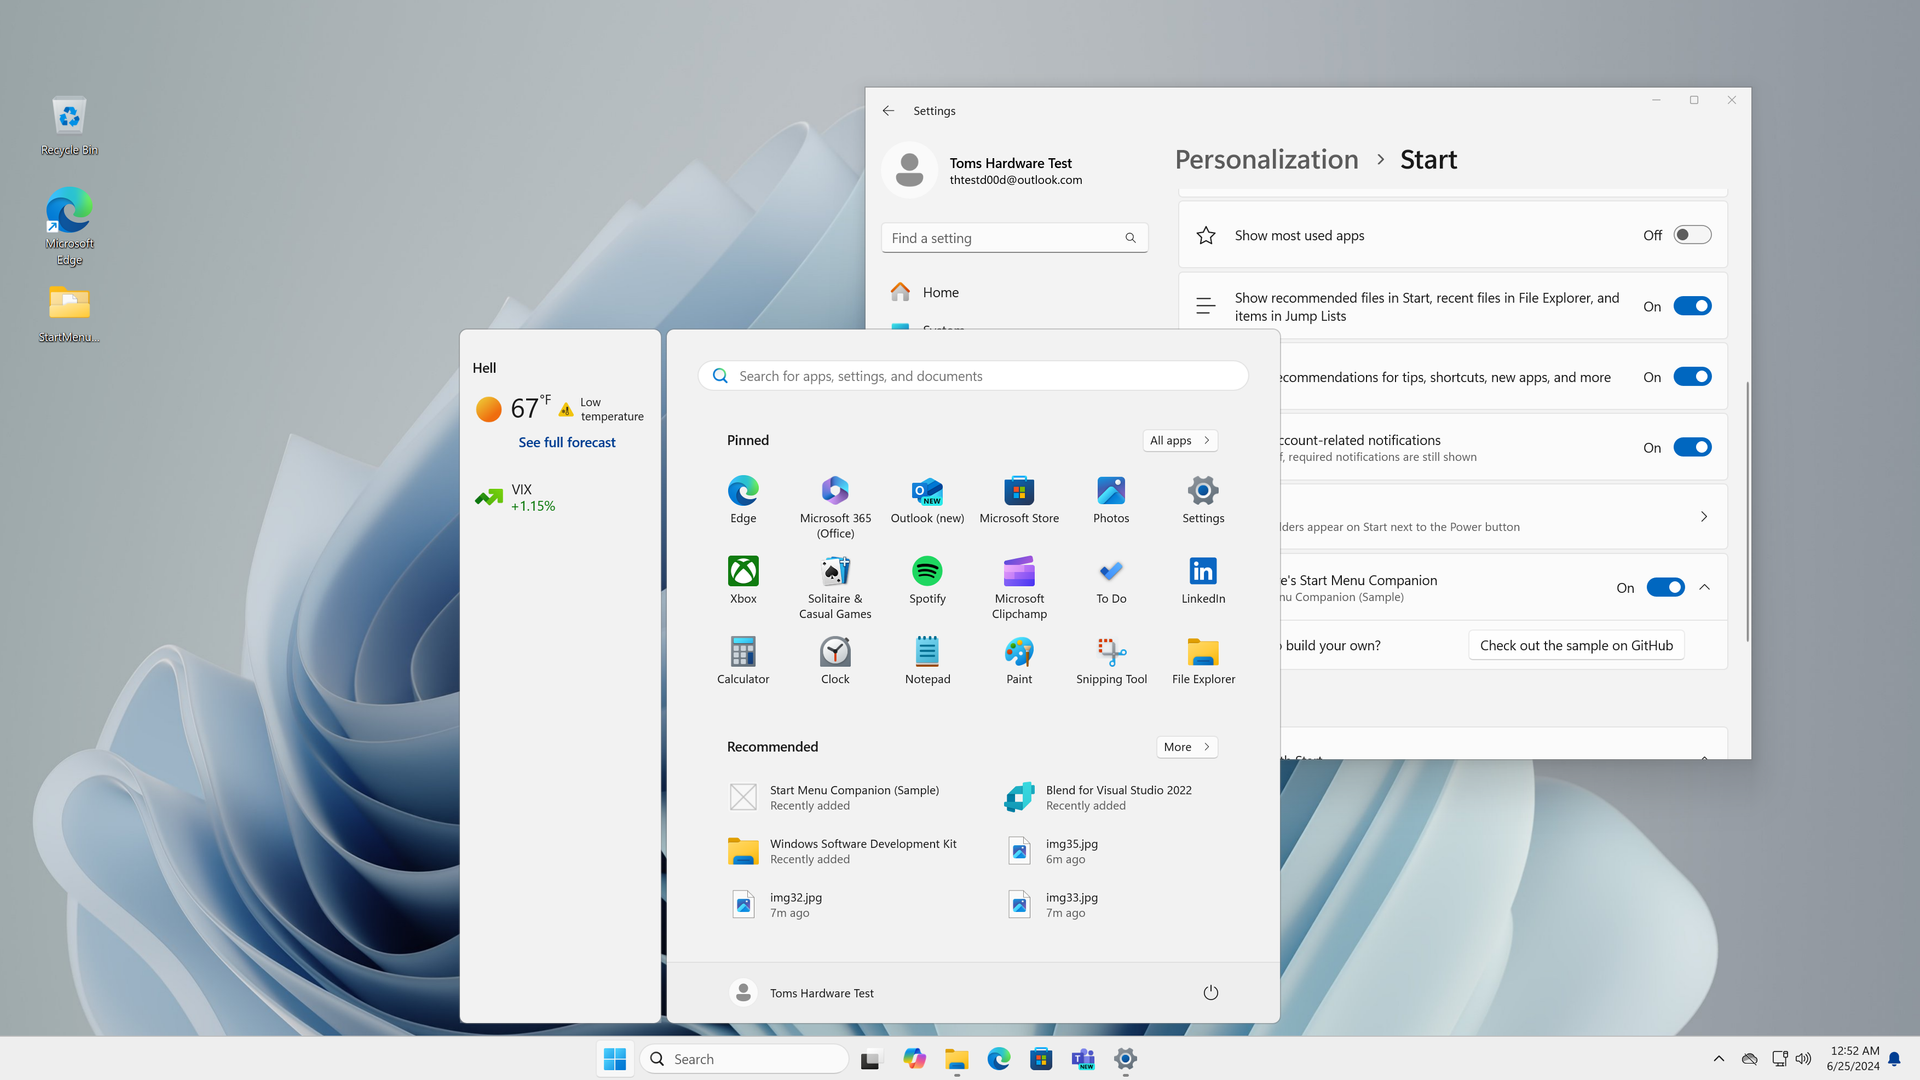Screen dimensions: 1920x1080
Task: Open the More recommended items list
Action: (1186, 746)
